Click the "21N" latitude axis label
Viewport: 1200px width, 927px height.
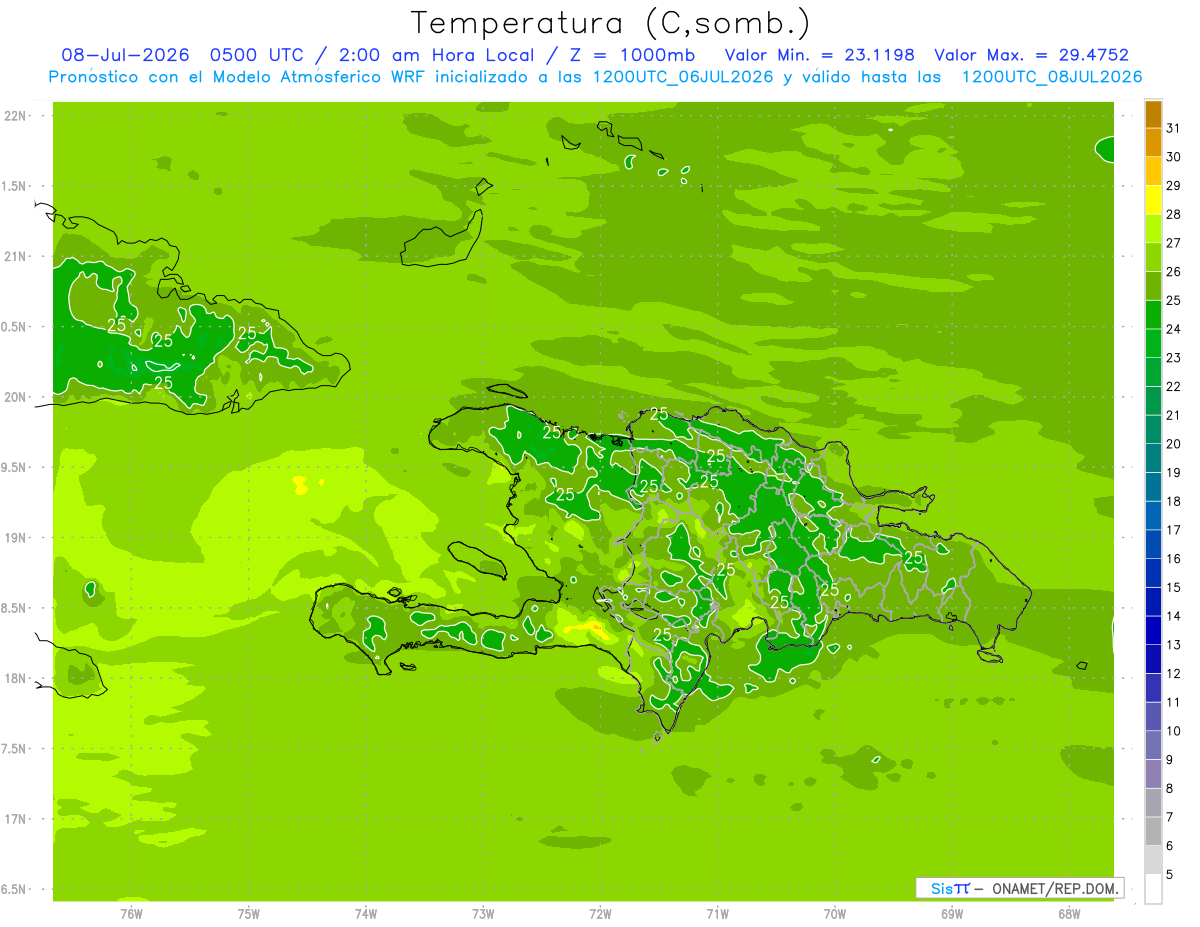tap(15, 257)
